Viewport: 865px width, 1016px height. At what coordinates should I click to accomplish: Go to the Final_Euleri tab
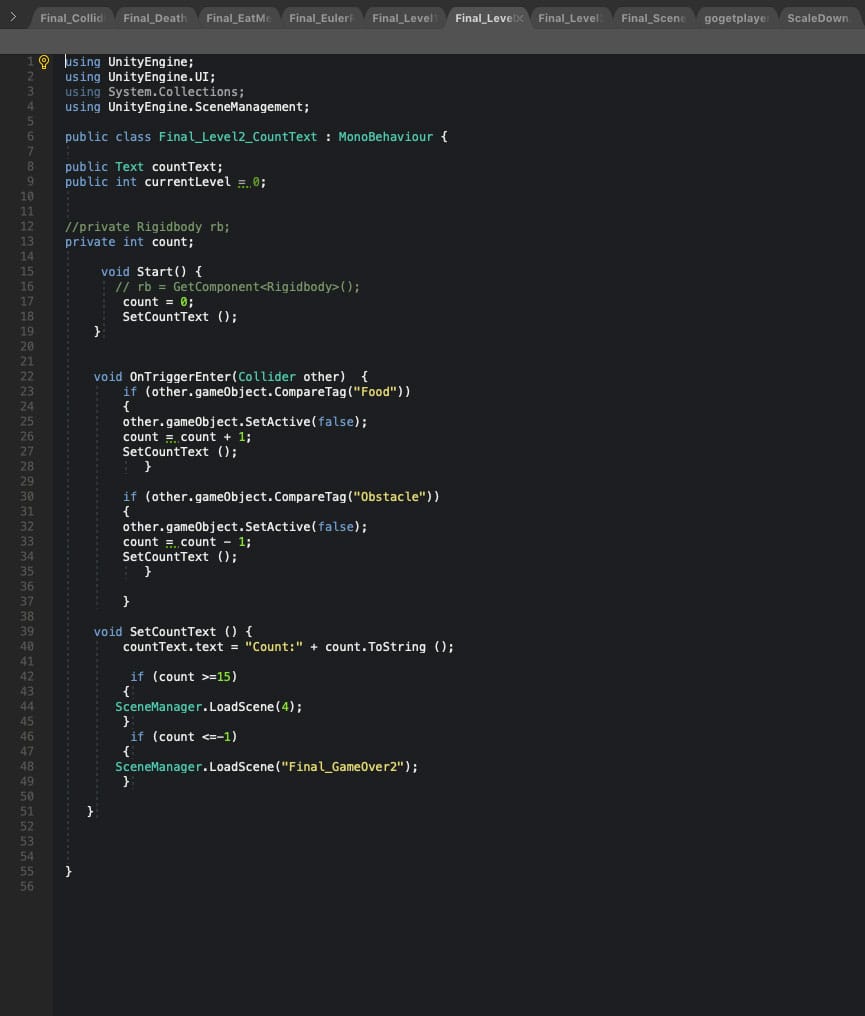pyautogui.click(x=321, y=18)
